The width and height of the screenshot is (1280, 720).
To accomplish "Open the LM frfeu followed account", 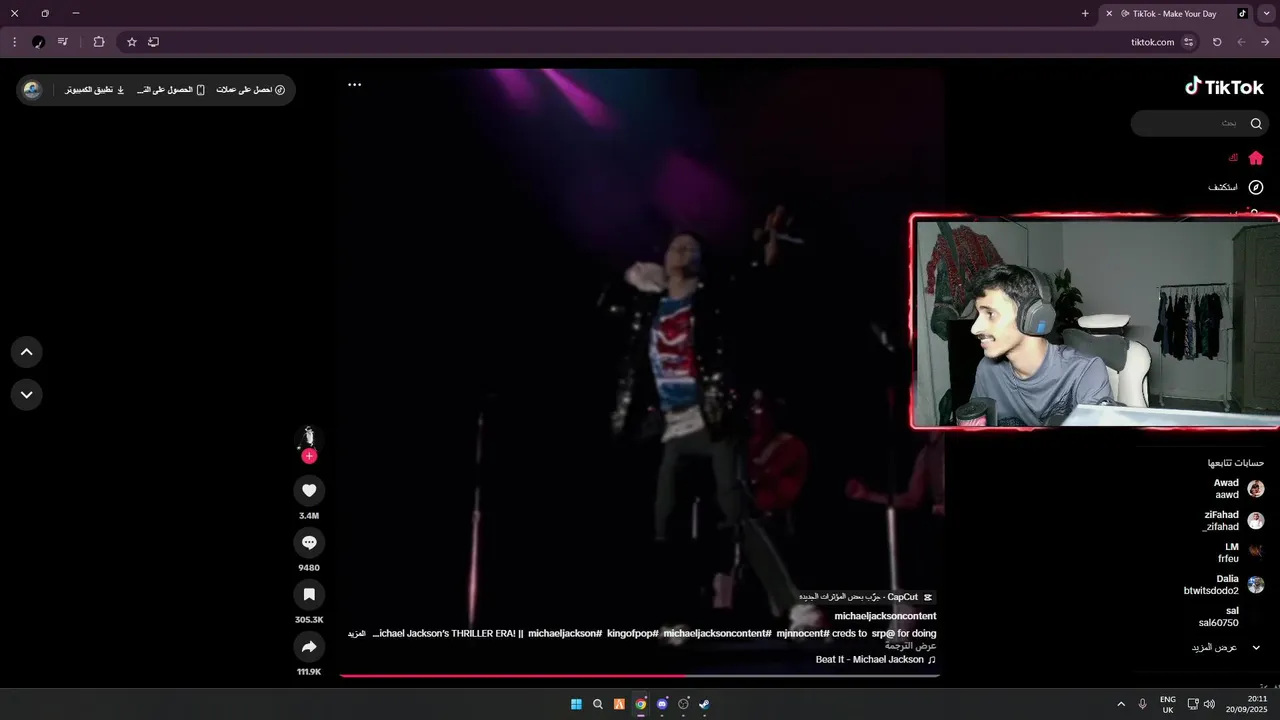I will coord(1240,553).
